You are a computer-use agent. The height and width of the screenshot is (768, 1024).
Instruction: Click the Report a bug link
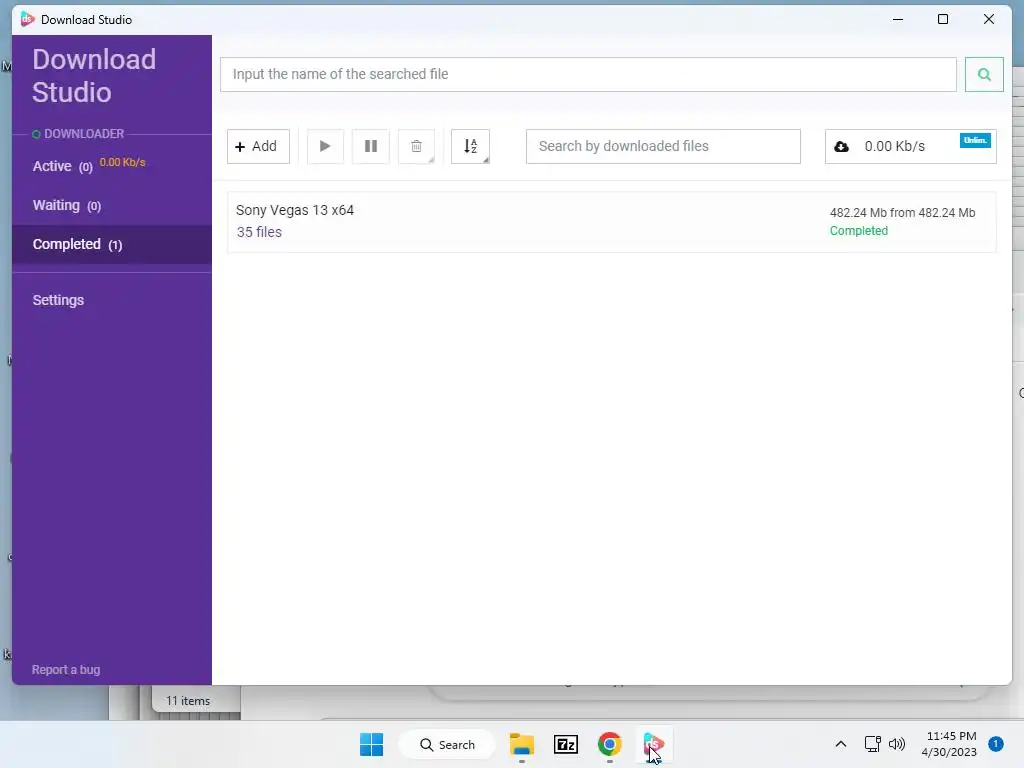pyautogui.click(x=66, y=669)
